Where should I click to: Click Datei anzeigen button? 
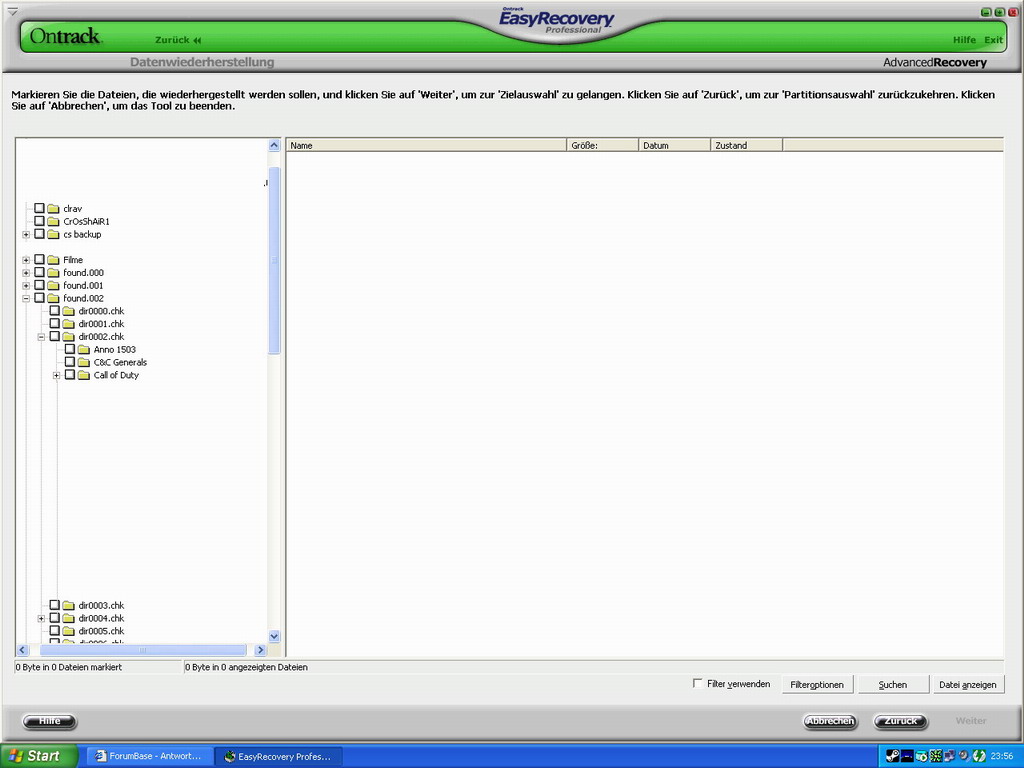tap(968, 684)
